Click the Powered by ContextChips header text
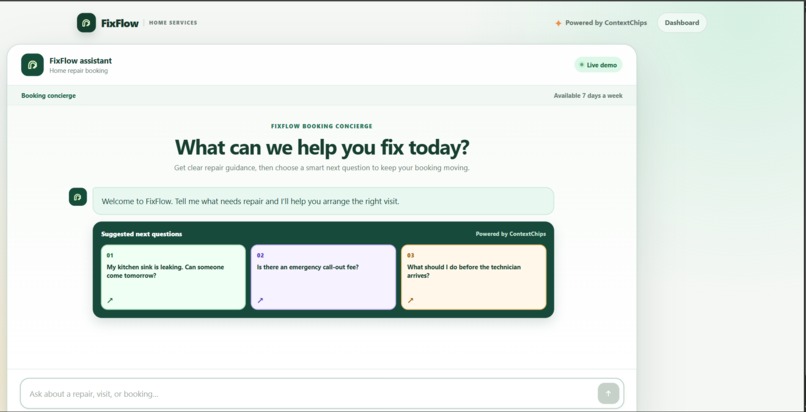This screenshot has height=412, width=806. click(606, 23)
